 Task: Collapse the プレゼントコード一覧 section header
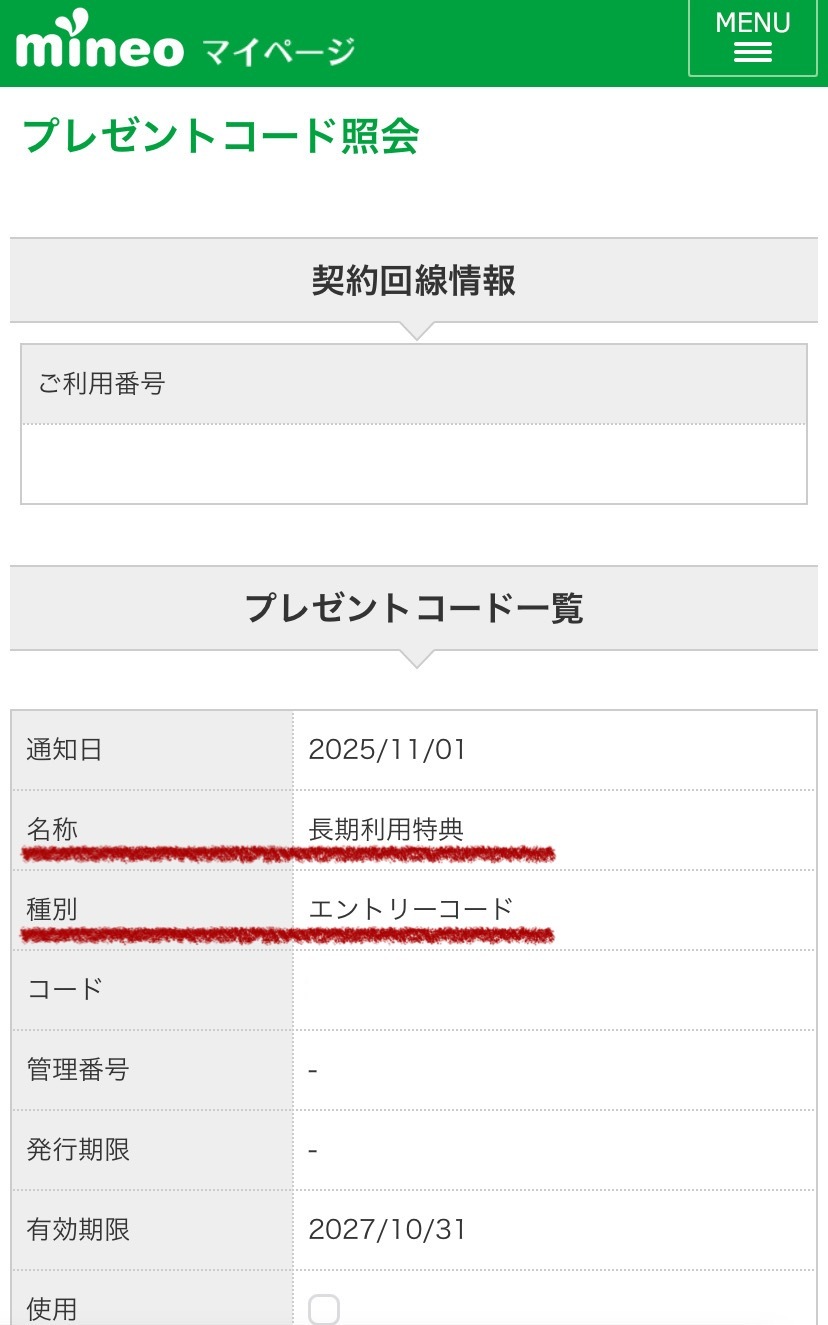(414, 608)
